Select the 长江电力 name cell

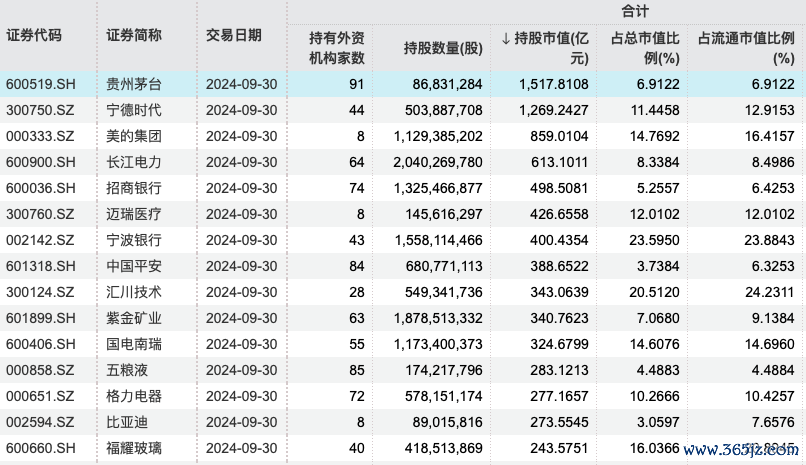[x=134, y=162]
